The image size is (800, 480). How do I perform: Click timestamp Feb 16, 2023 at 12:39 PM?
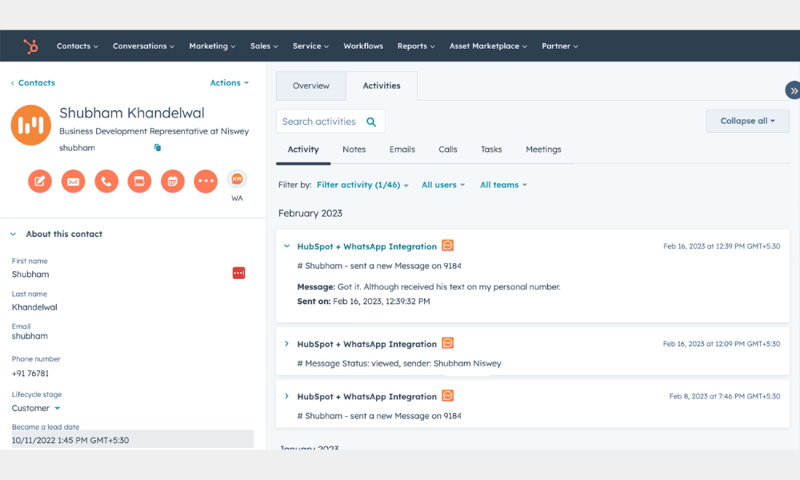coord(721,246)
